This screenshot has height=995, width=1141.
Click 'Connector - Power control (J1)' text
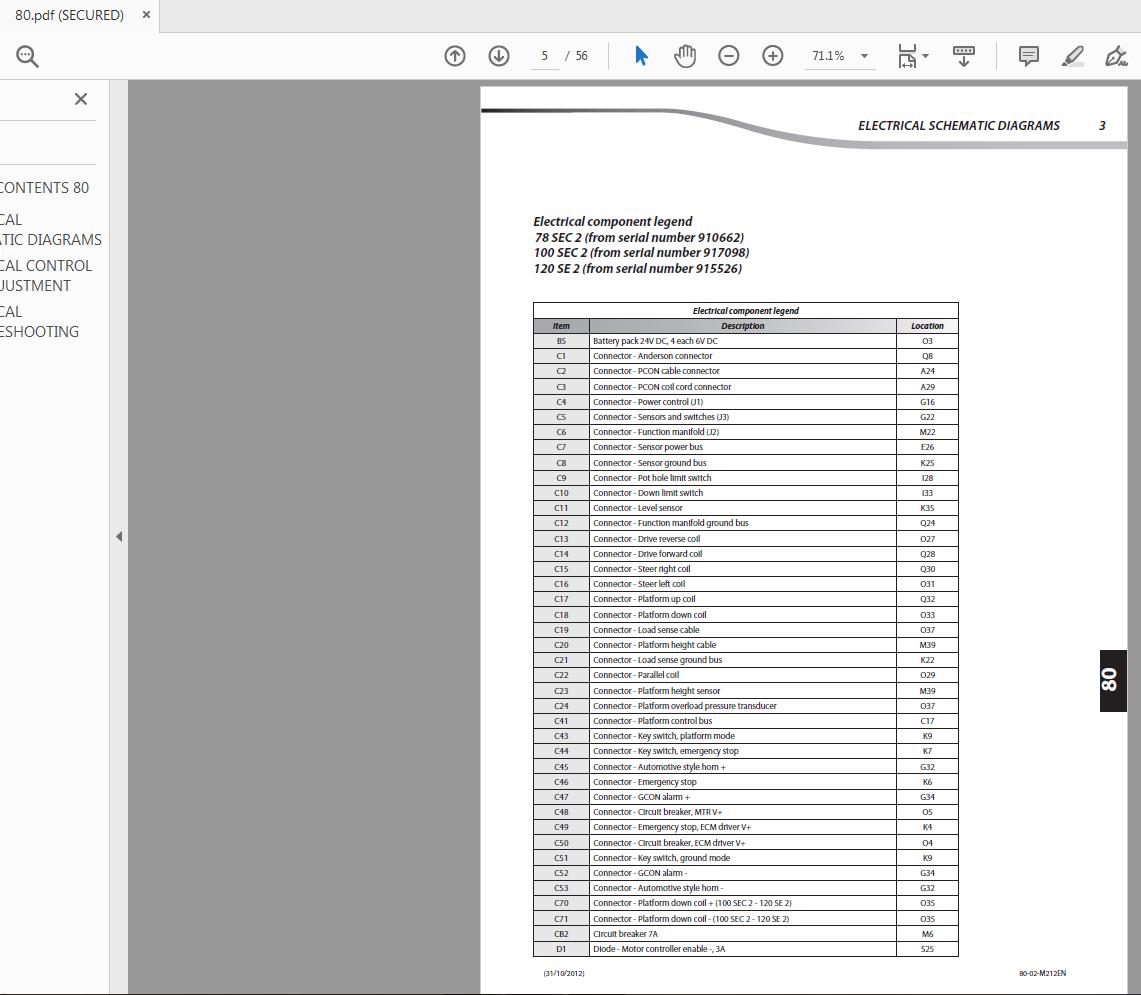pyautogui.click(x=648, y=402)
